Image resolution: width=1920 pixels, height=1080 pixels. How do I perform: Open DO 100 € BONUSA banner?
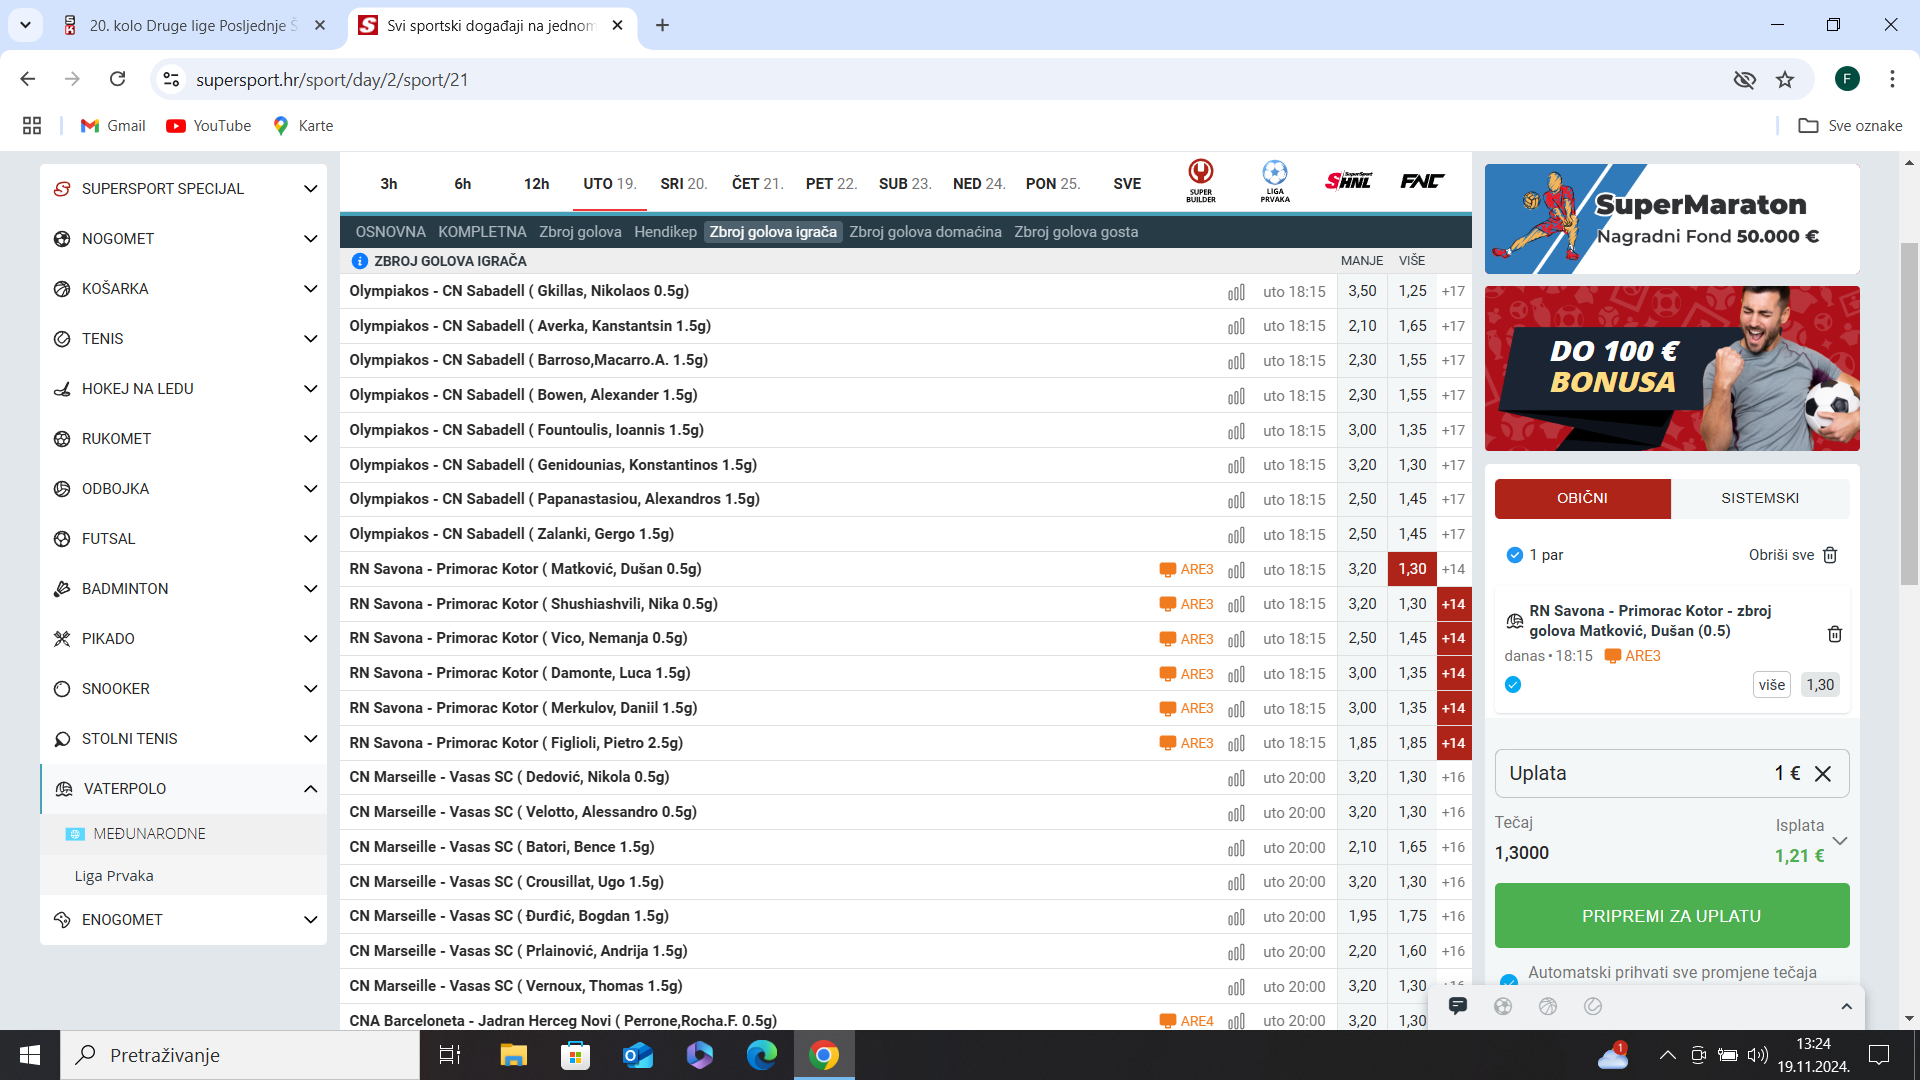pos(1672,368)
